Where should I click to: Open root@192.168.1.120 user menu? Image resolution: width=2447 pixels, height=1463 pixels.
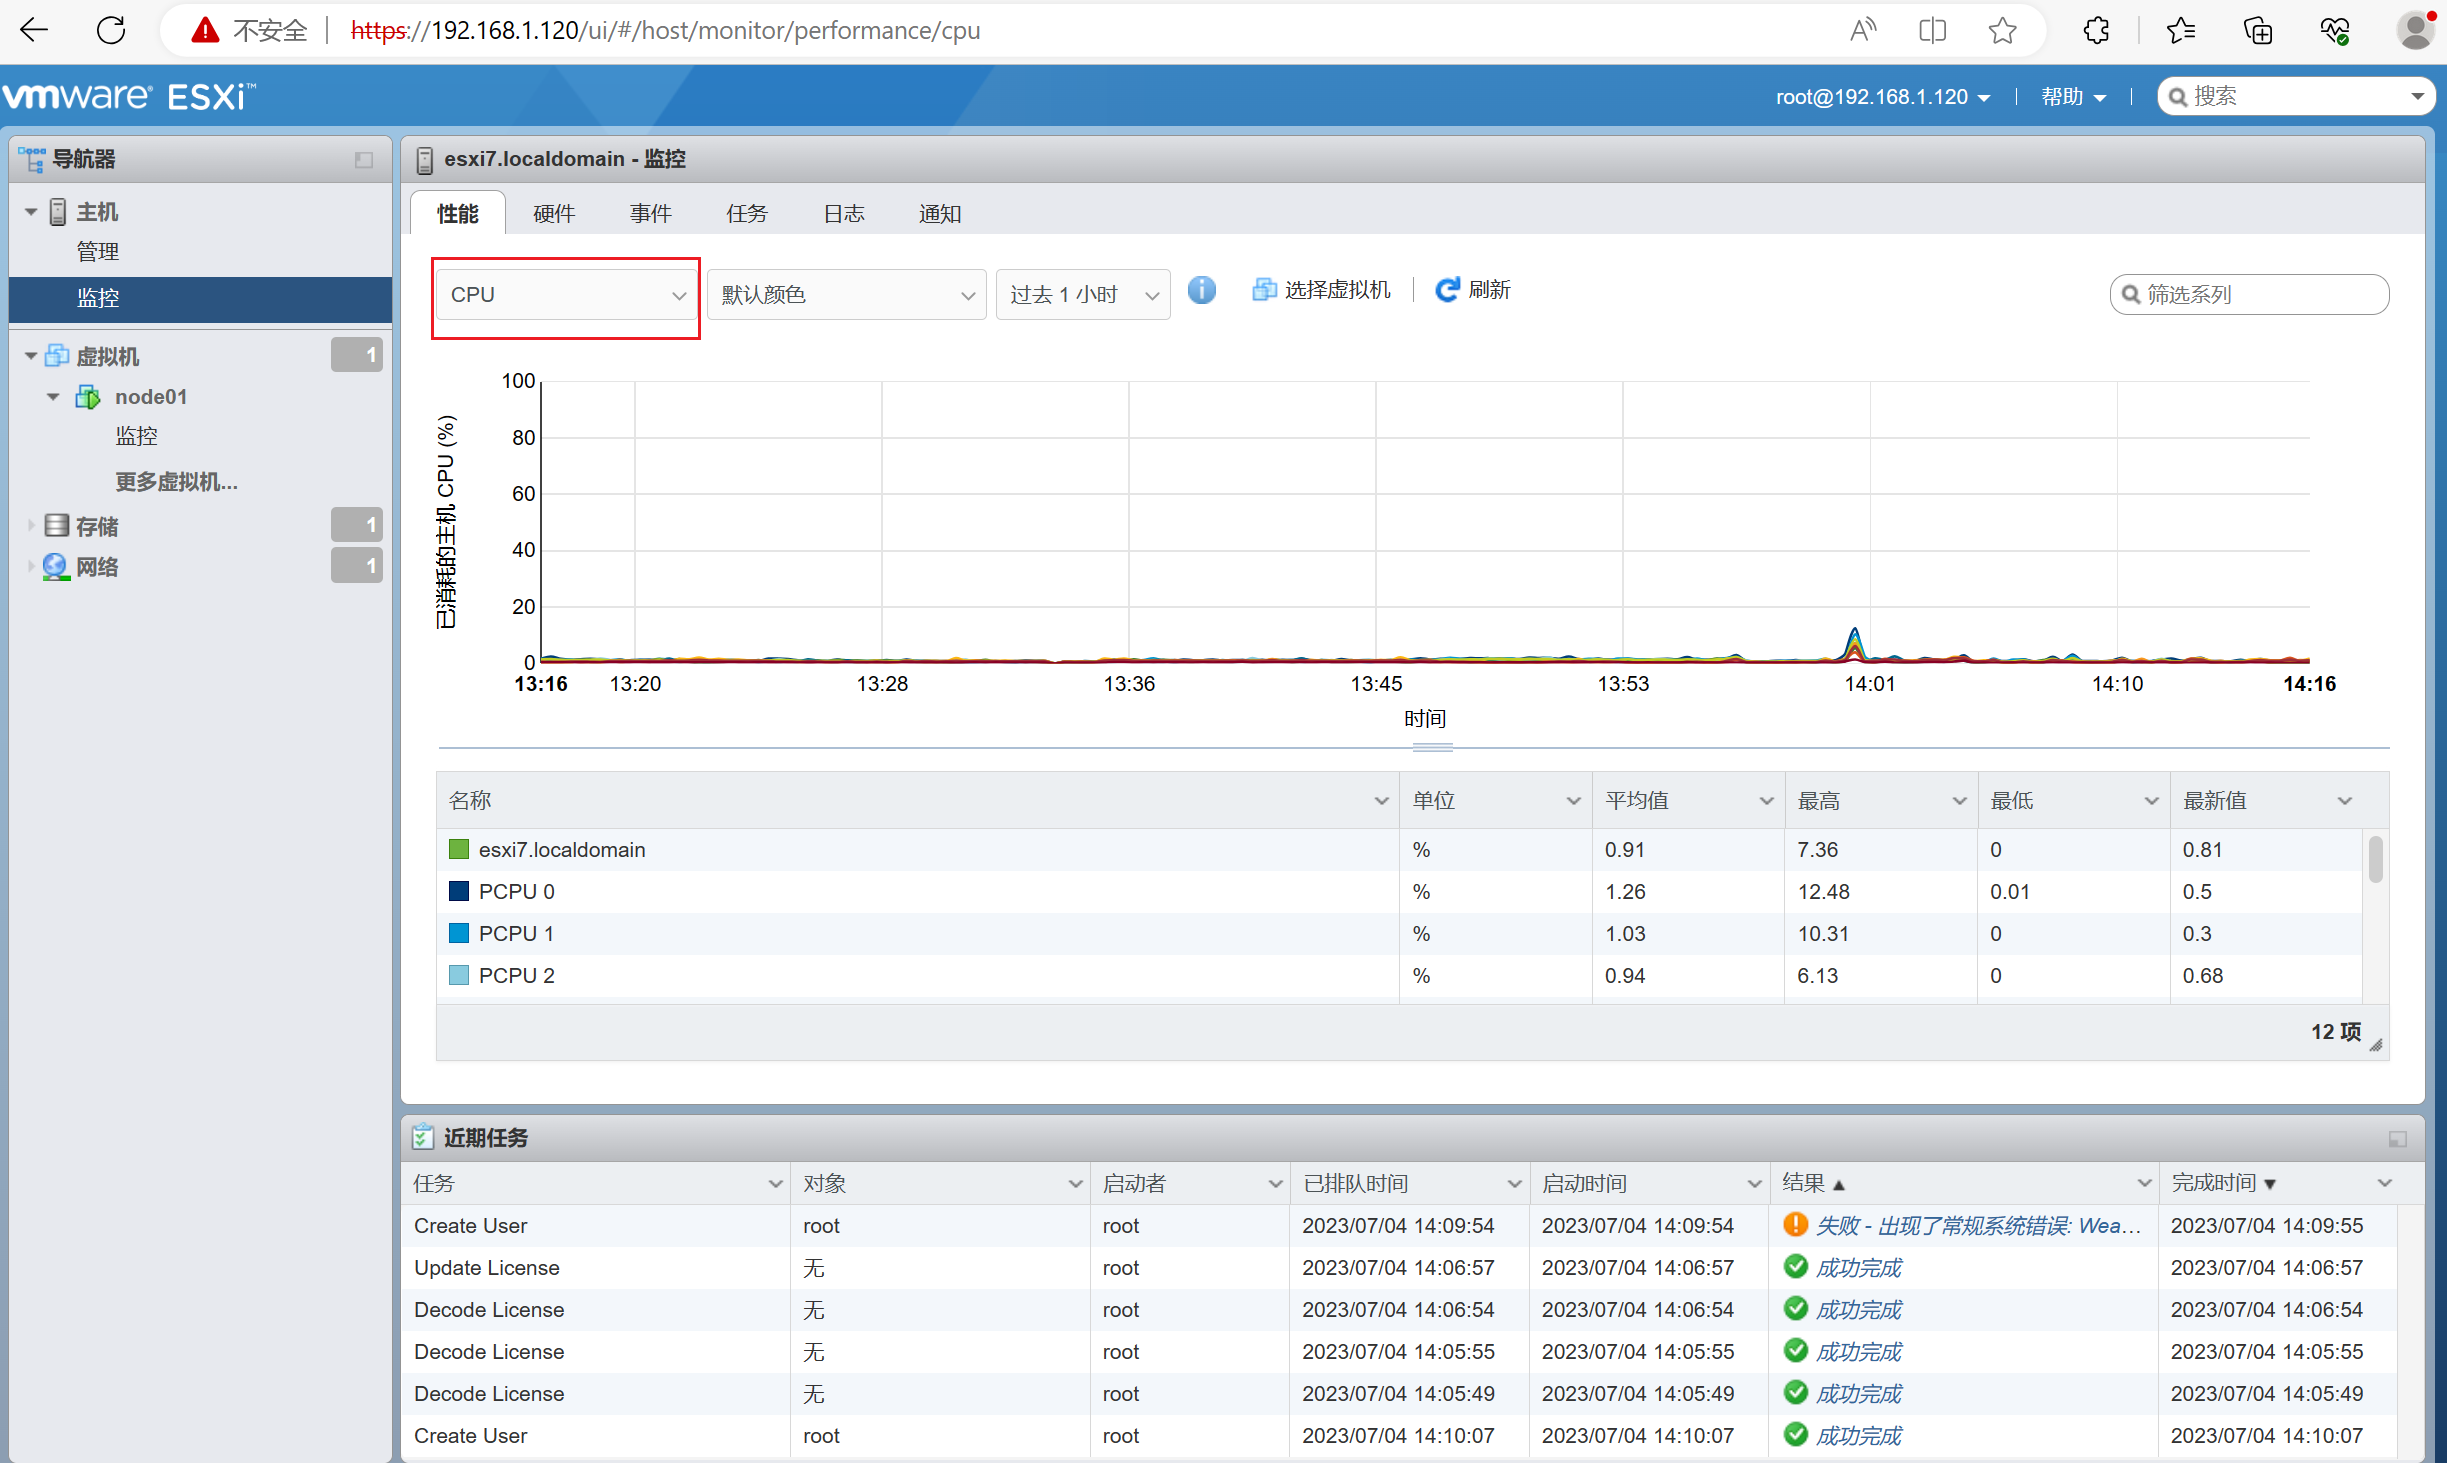pyautogui.click(x=1883, y=97)
